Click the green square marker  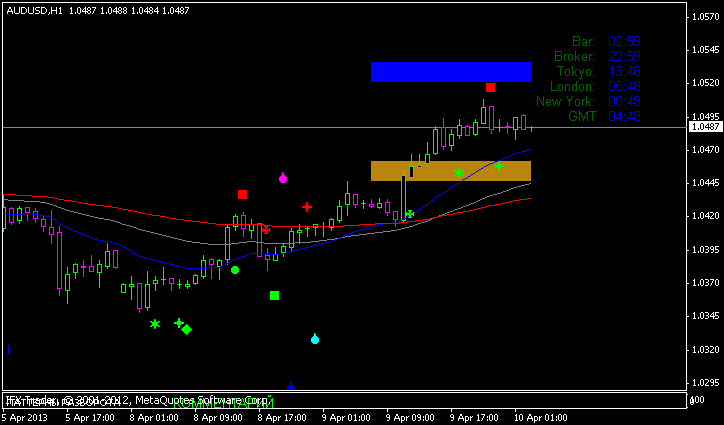pos(275,295)
